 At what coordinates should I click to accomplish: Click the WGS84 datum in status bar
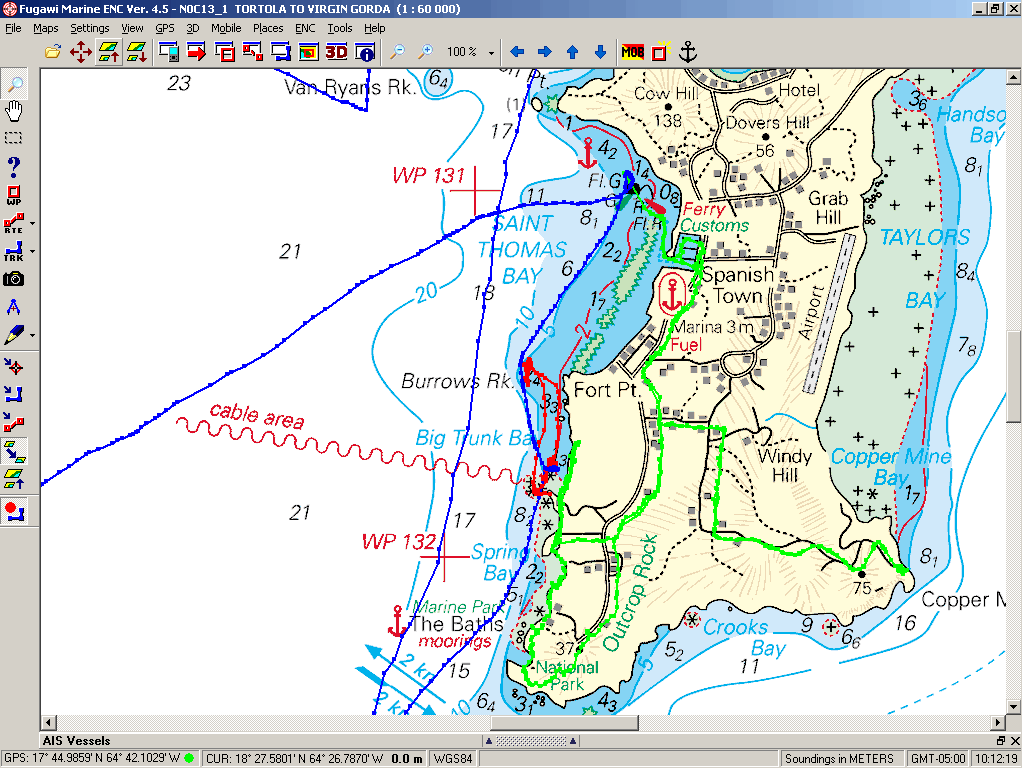[453, 758]
